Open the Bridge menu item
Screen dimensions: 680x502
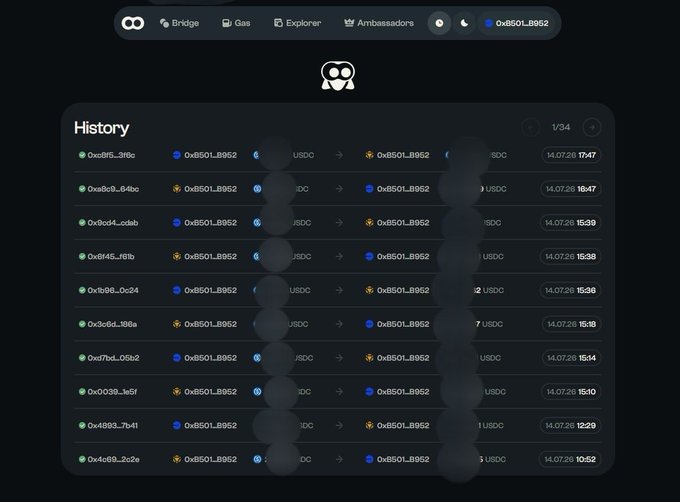(x=179, y=23)
